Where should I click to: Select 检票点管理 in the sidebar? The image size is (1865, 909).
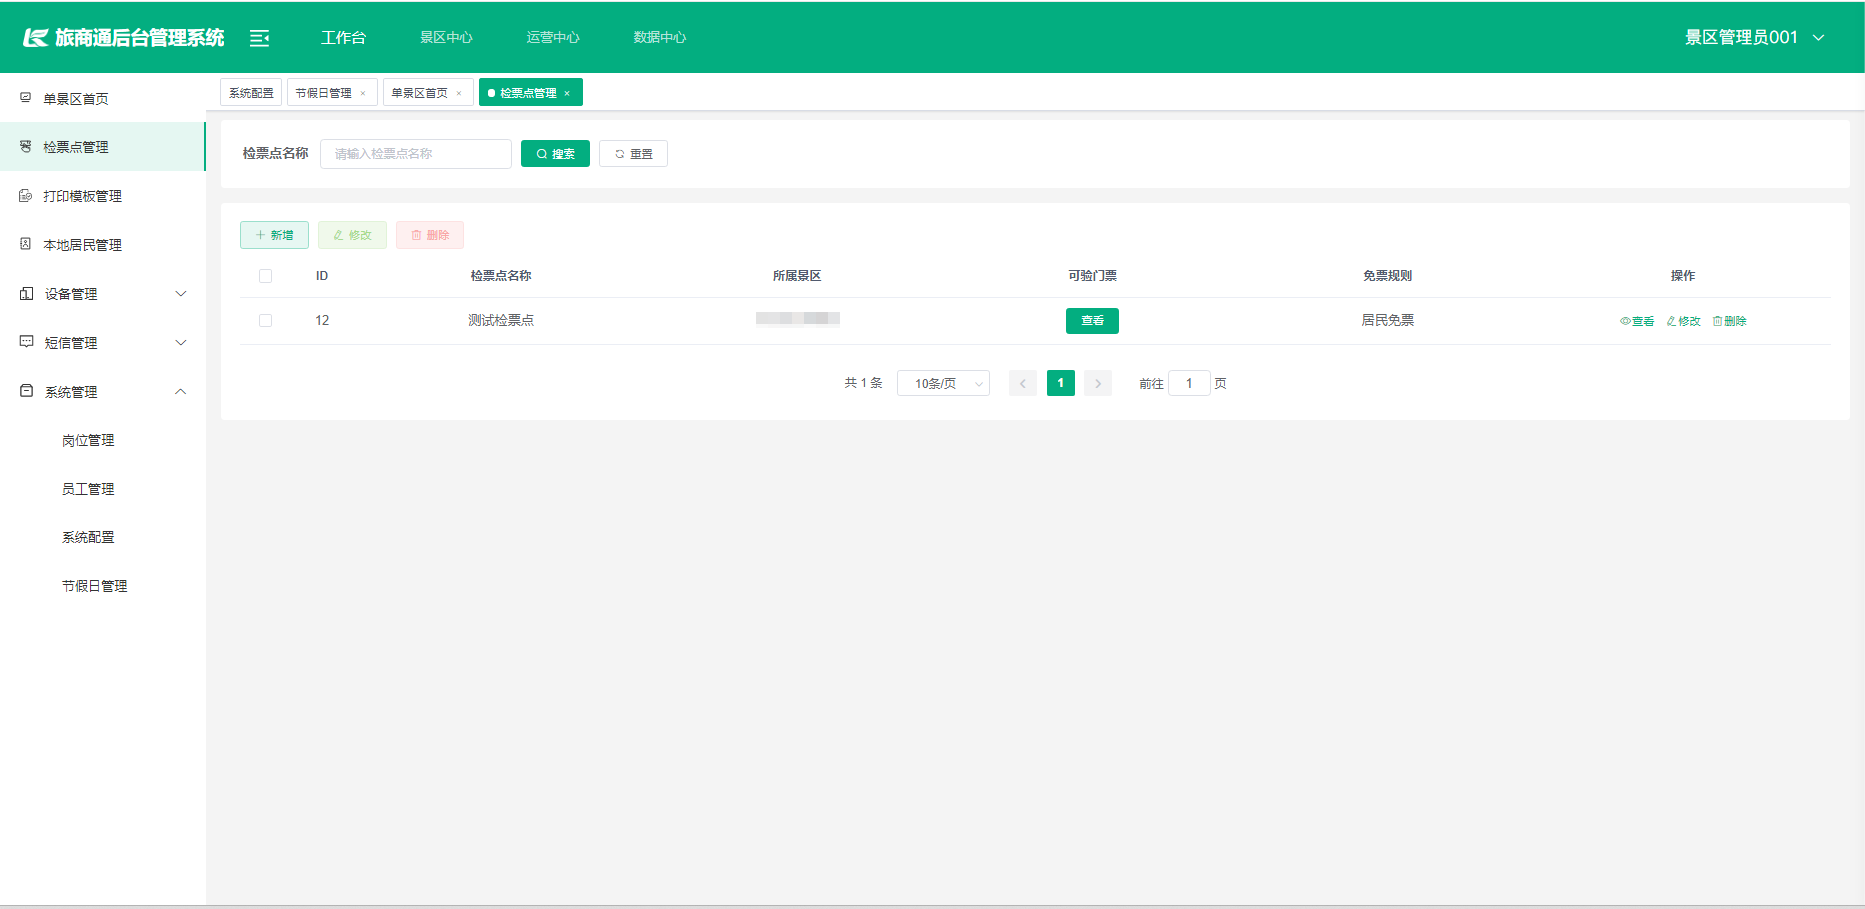pyautogui.click(x=102, y=147)
